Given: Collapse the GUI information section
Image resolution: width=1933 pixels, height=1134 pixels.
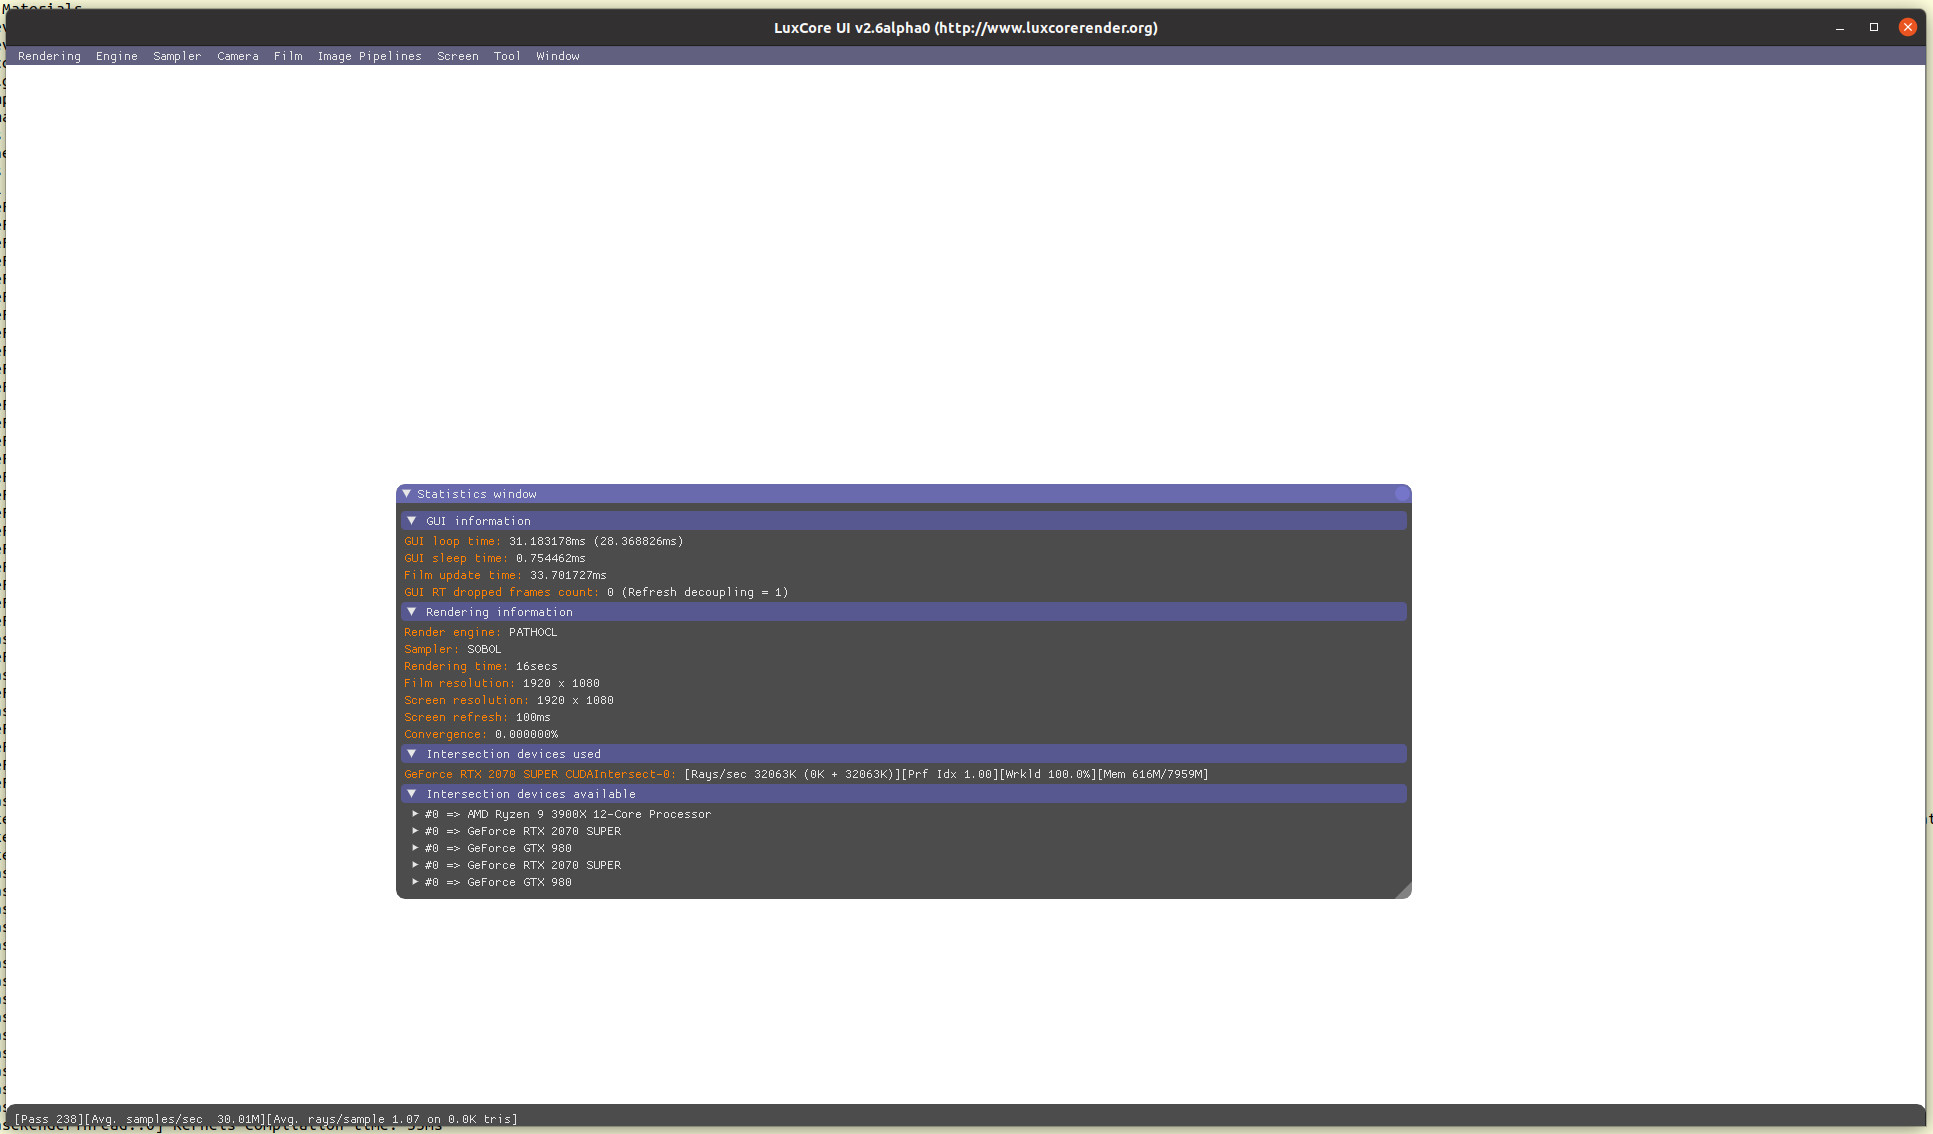Looking at the screenshot, I should pyautogui.click(x=412, y=521).
